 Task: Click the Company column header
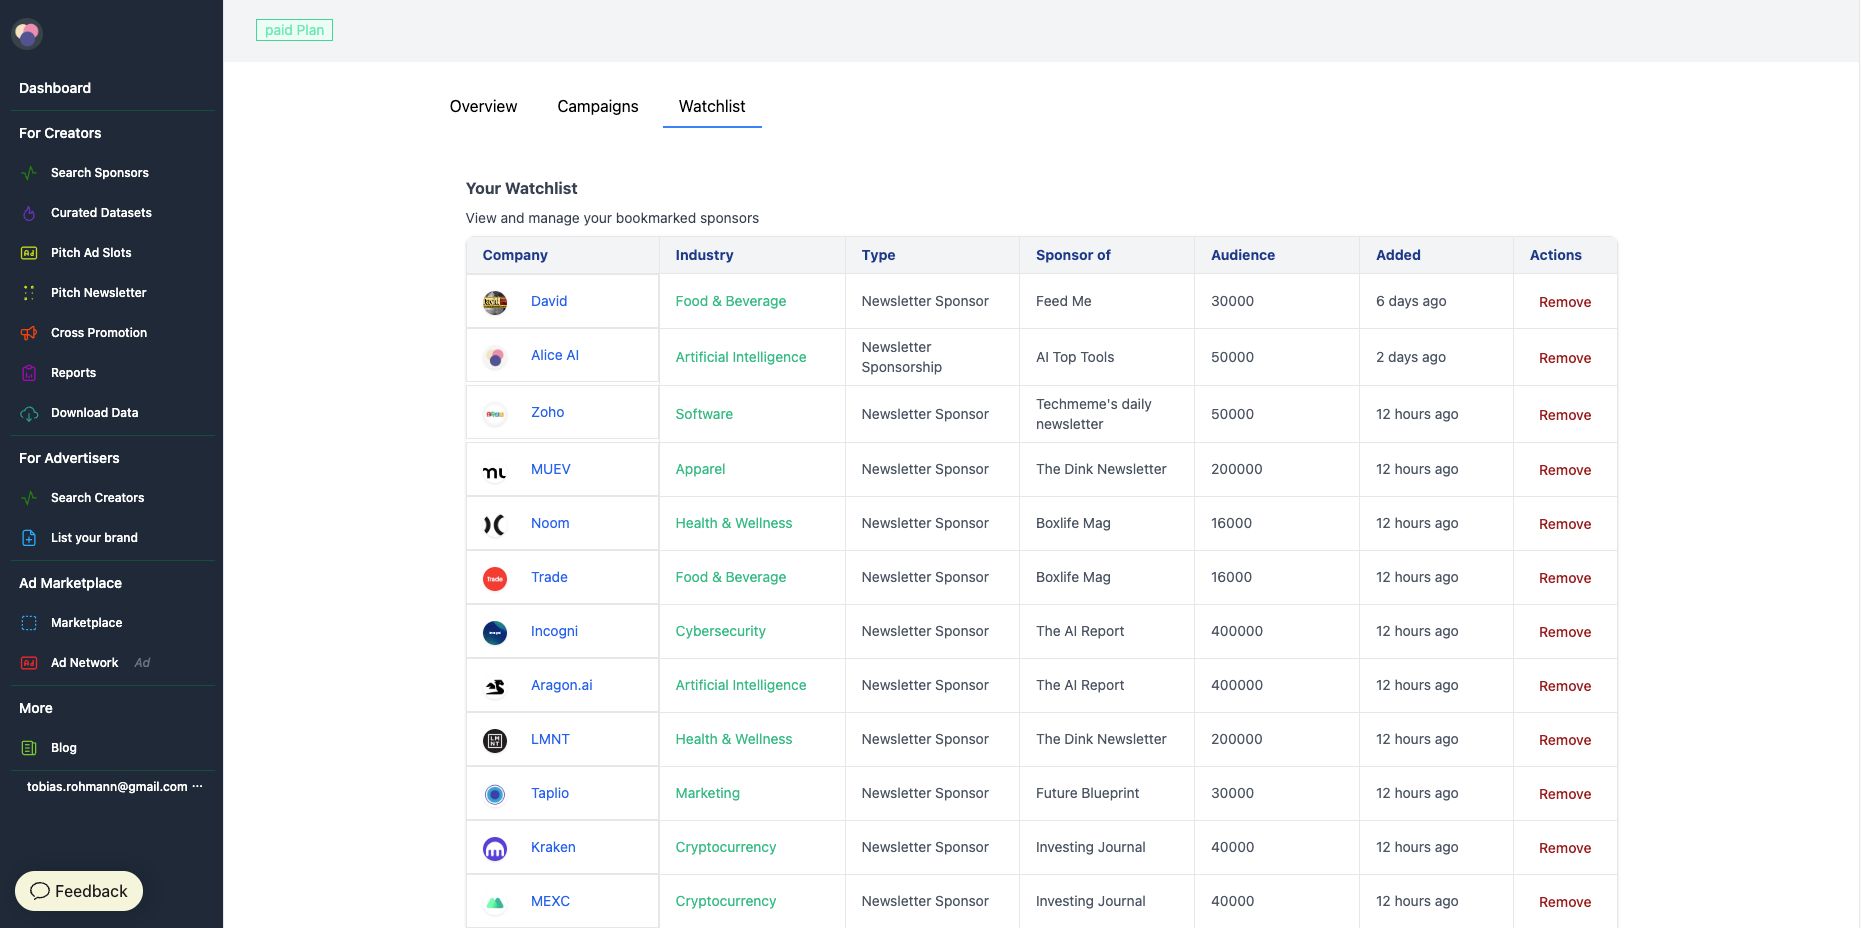(515, 255)
